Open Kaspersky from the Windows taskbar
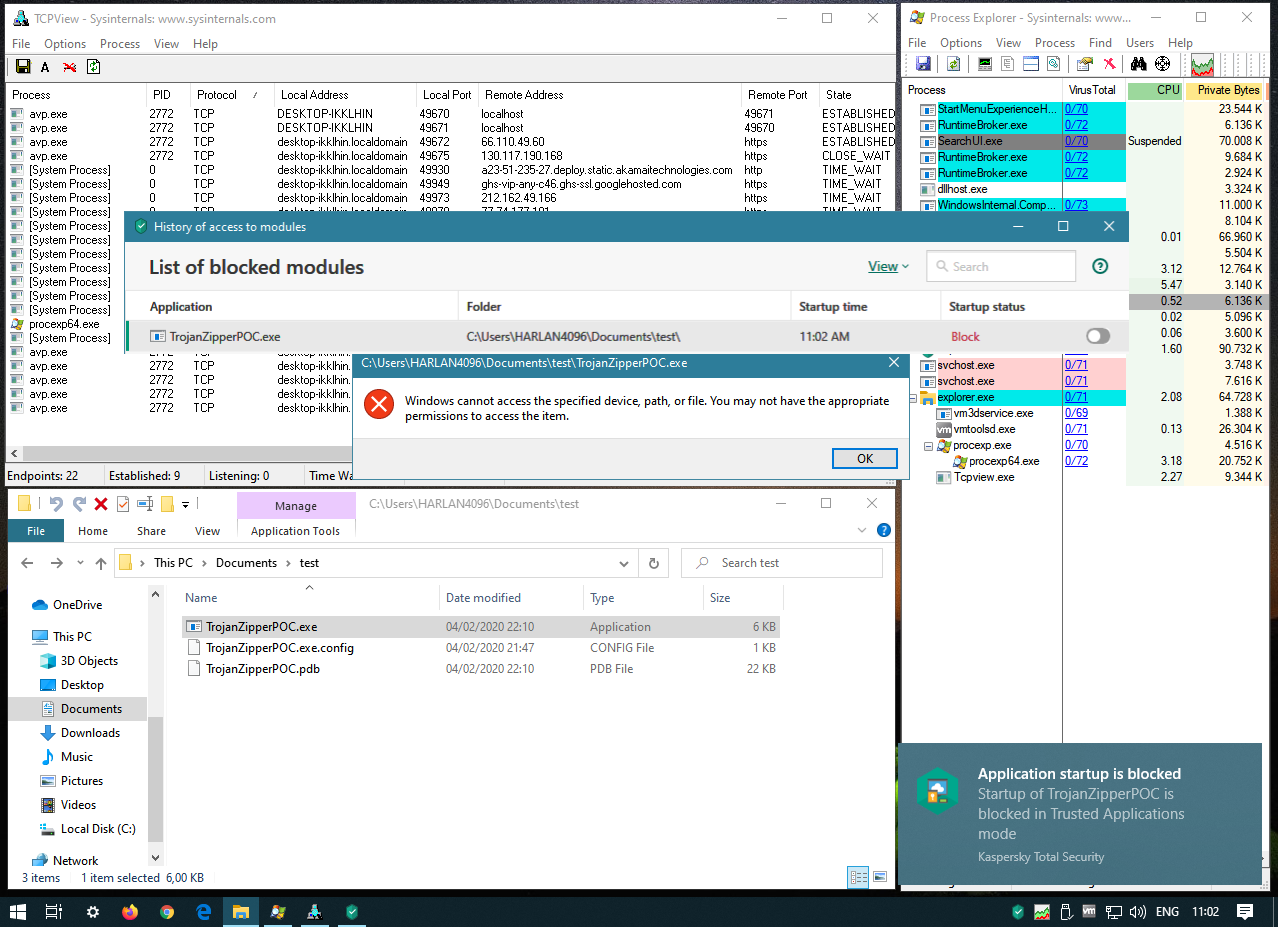 click(351, 912)
